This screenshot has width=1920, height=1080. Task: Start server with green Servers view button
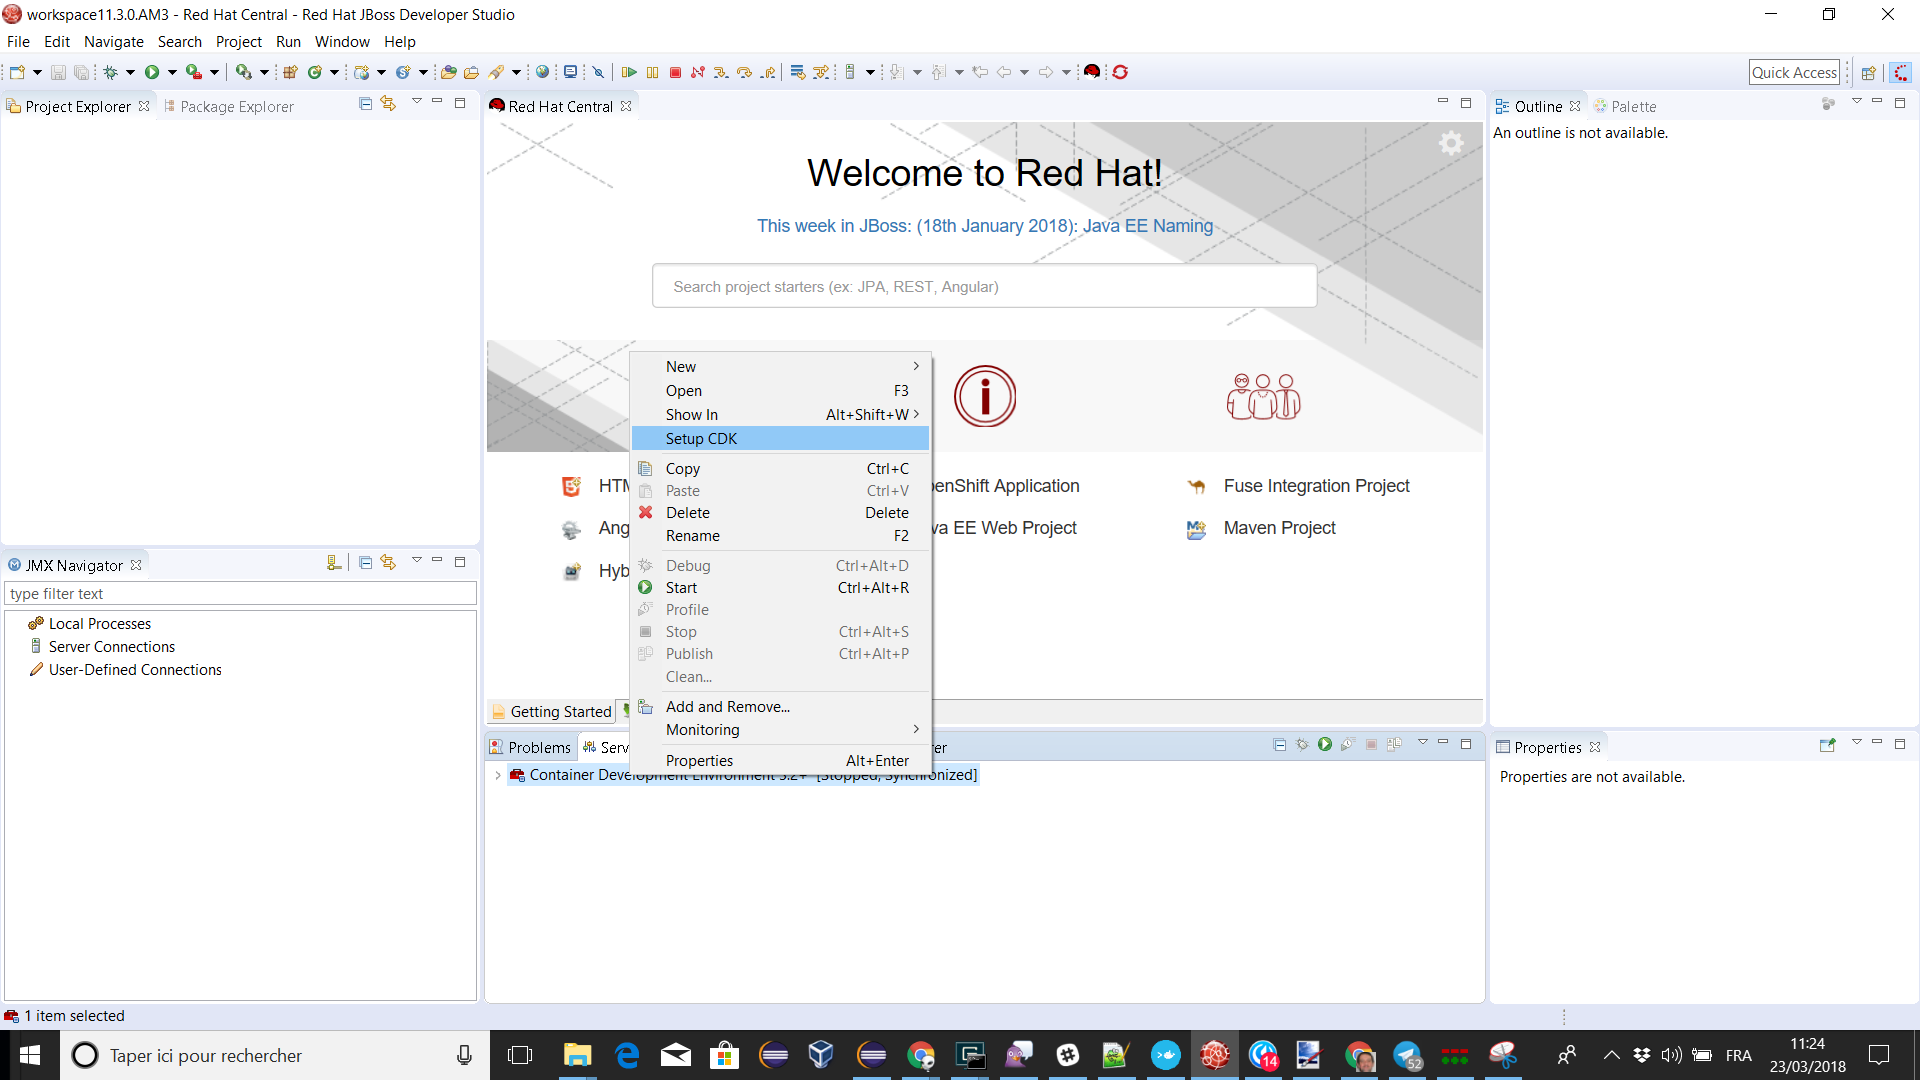click(1325, 745)
